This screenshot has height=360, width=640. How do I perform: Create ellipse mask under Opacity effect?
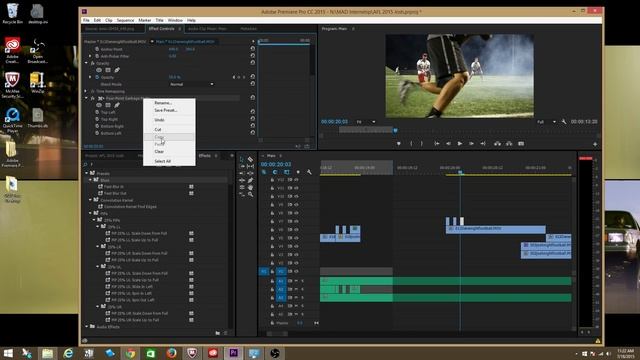click(x=99, y=70)
